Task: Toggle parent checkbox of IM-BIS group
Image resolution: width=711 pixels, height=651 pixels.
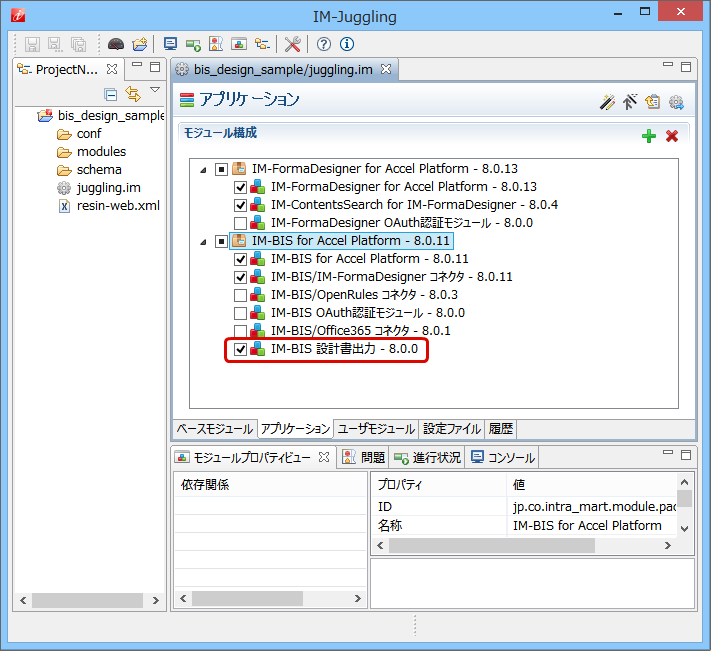Action: coord(221,241)
